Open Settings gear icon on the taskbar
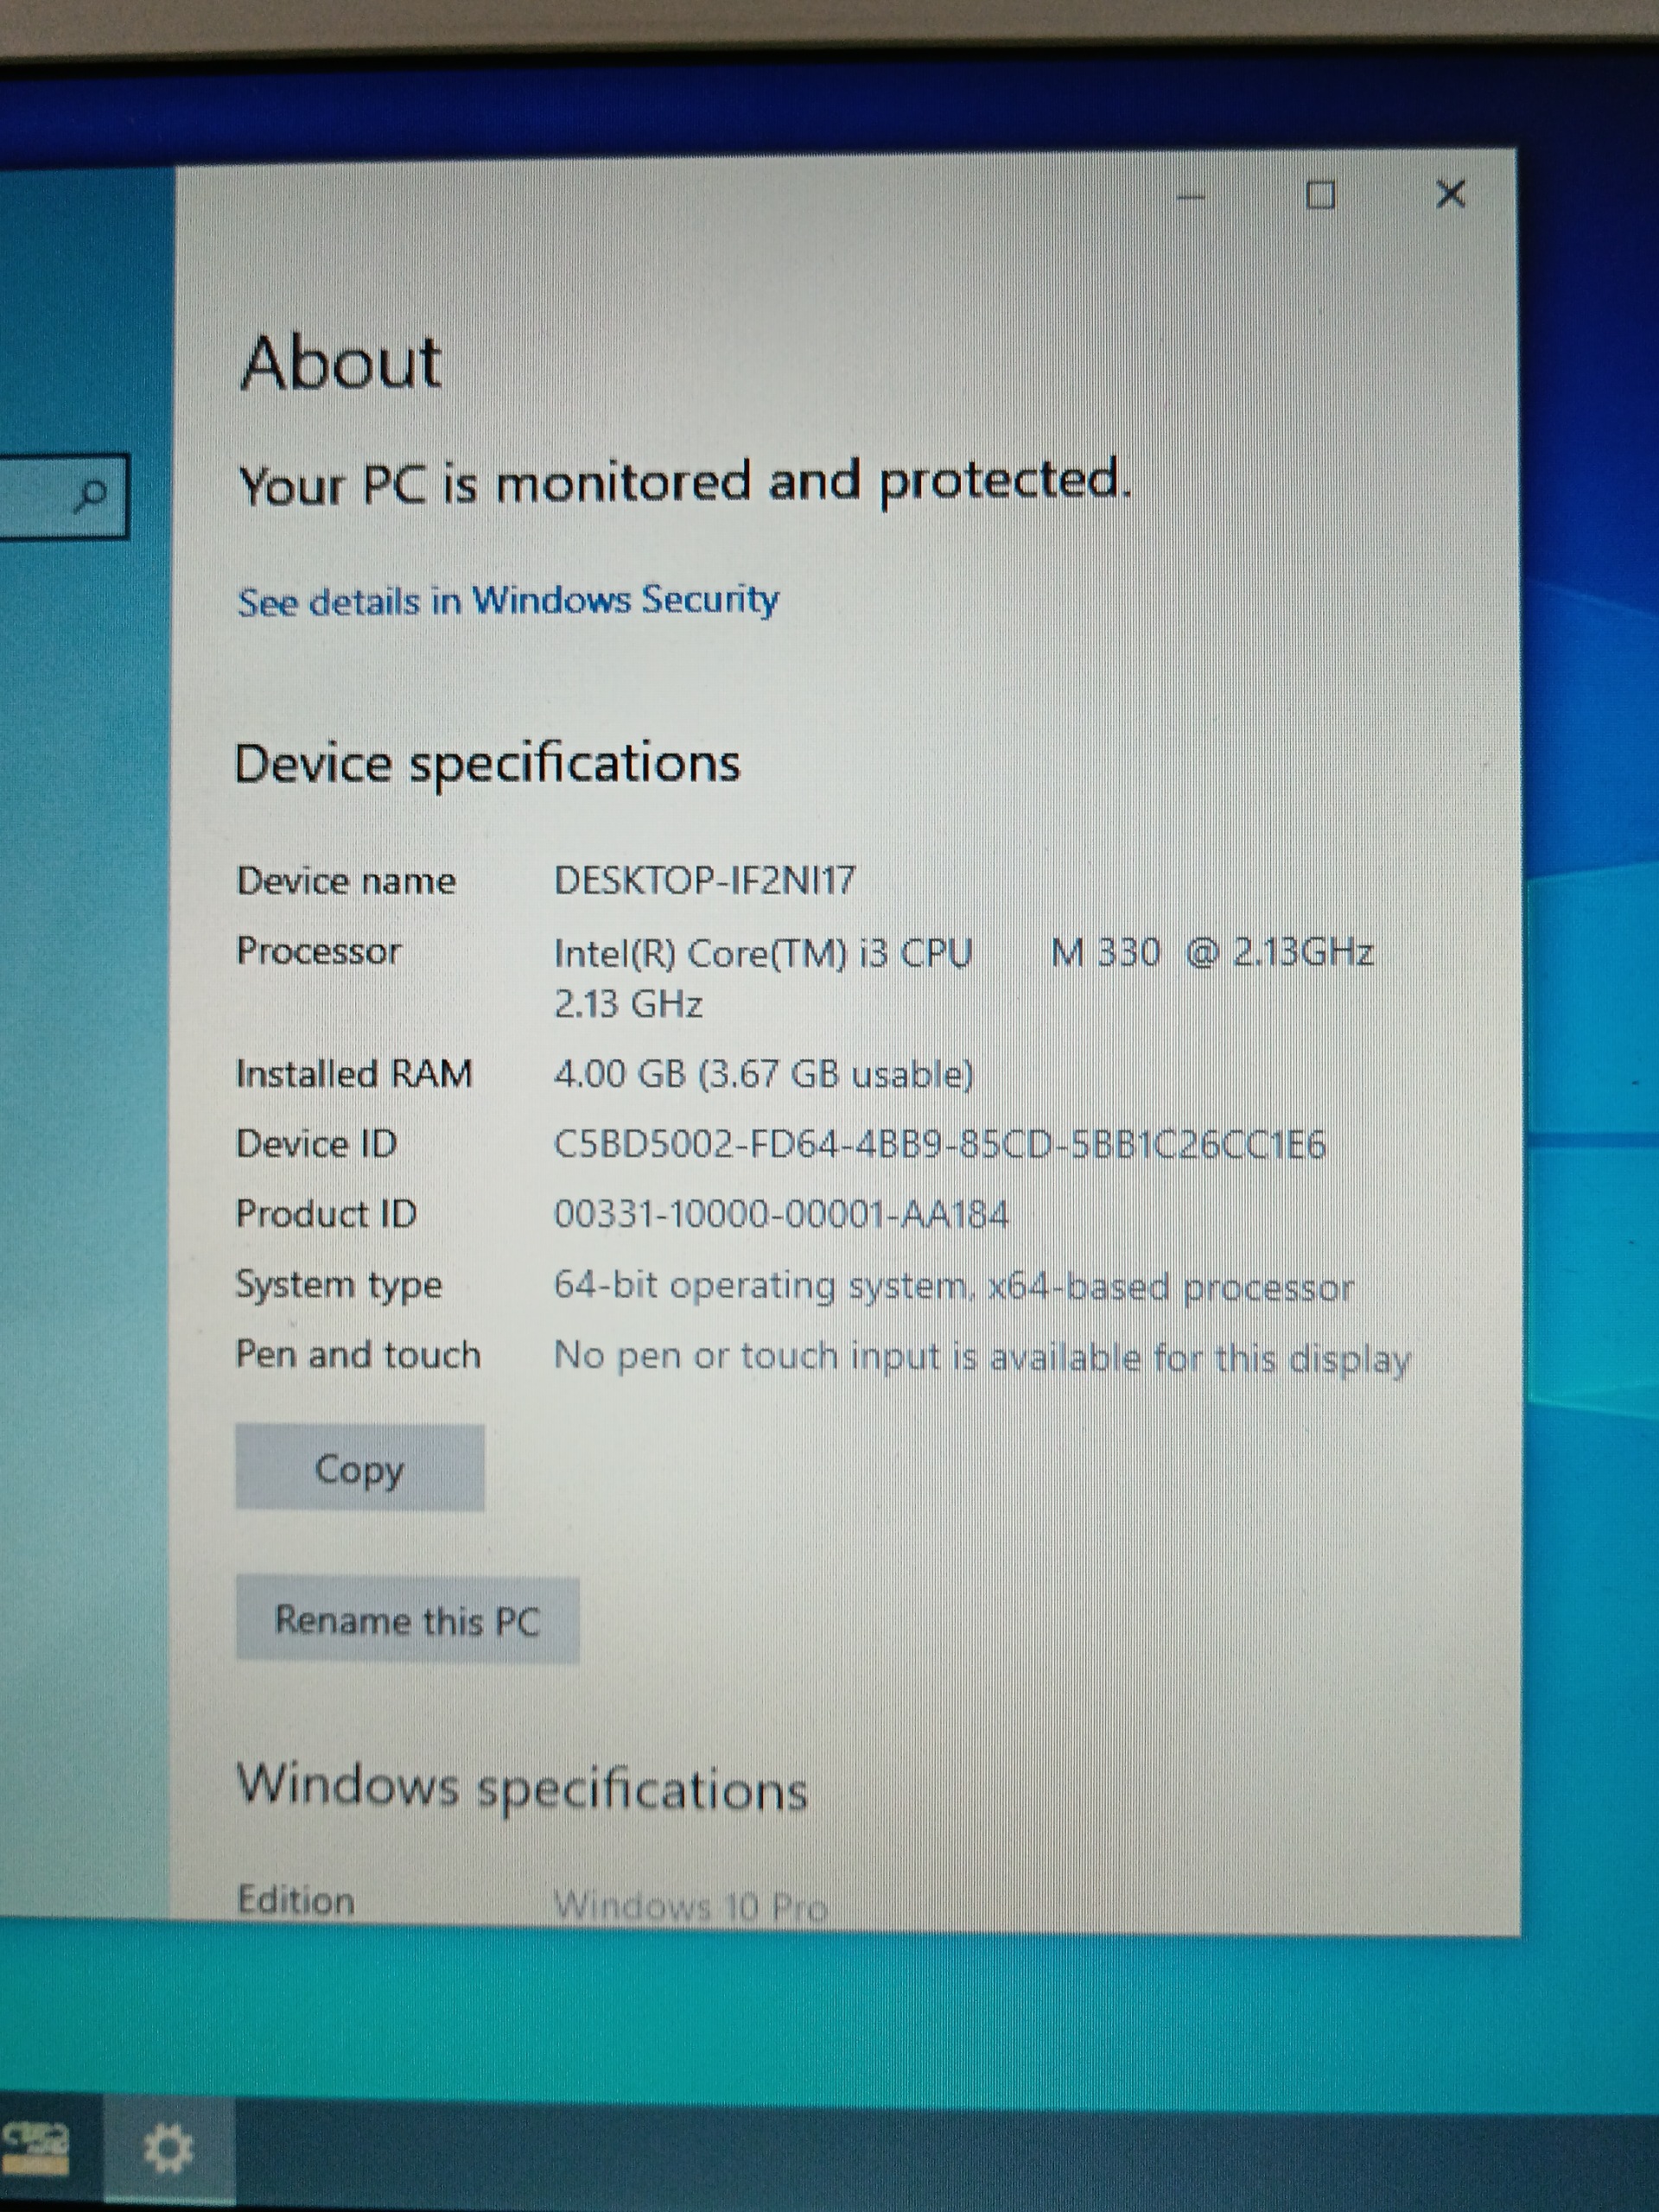 pos(168,2148)
